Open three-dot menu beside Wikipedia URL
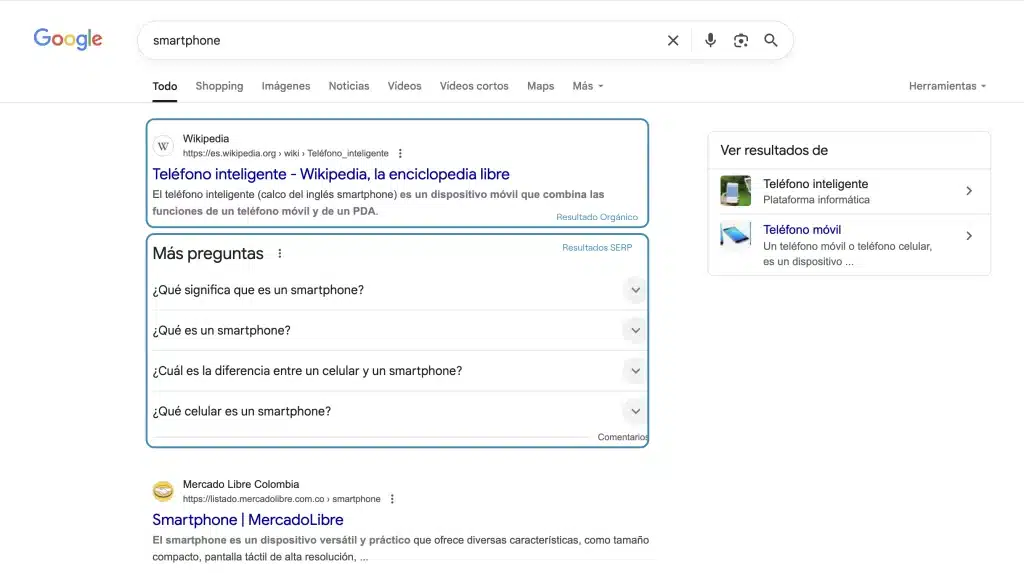This screenshot has width=1024, height=573. (400, 154)
